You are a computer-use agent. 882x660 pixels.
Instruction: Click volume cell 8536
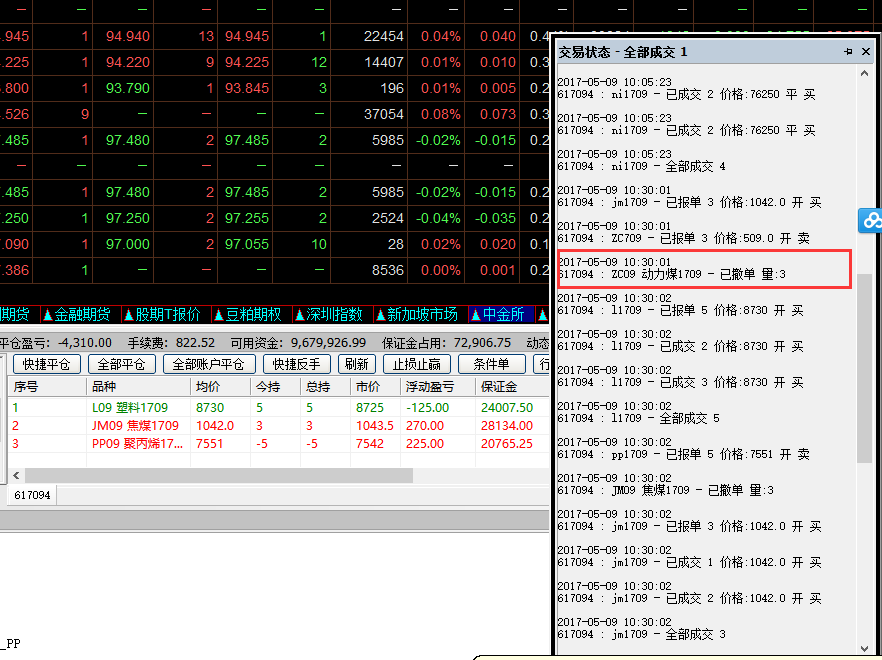click(x=388, y=270)
